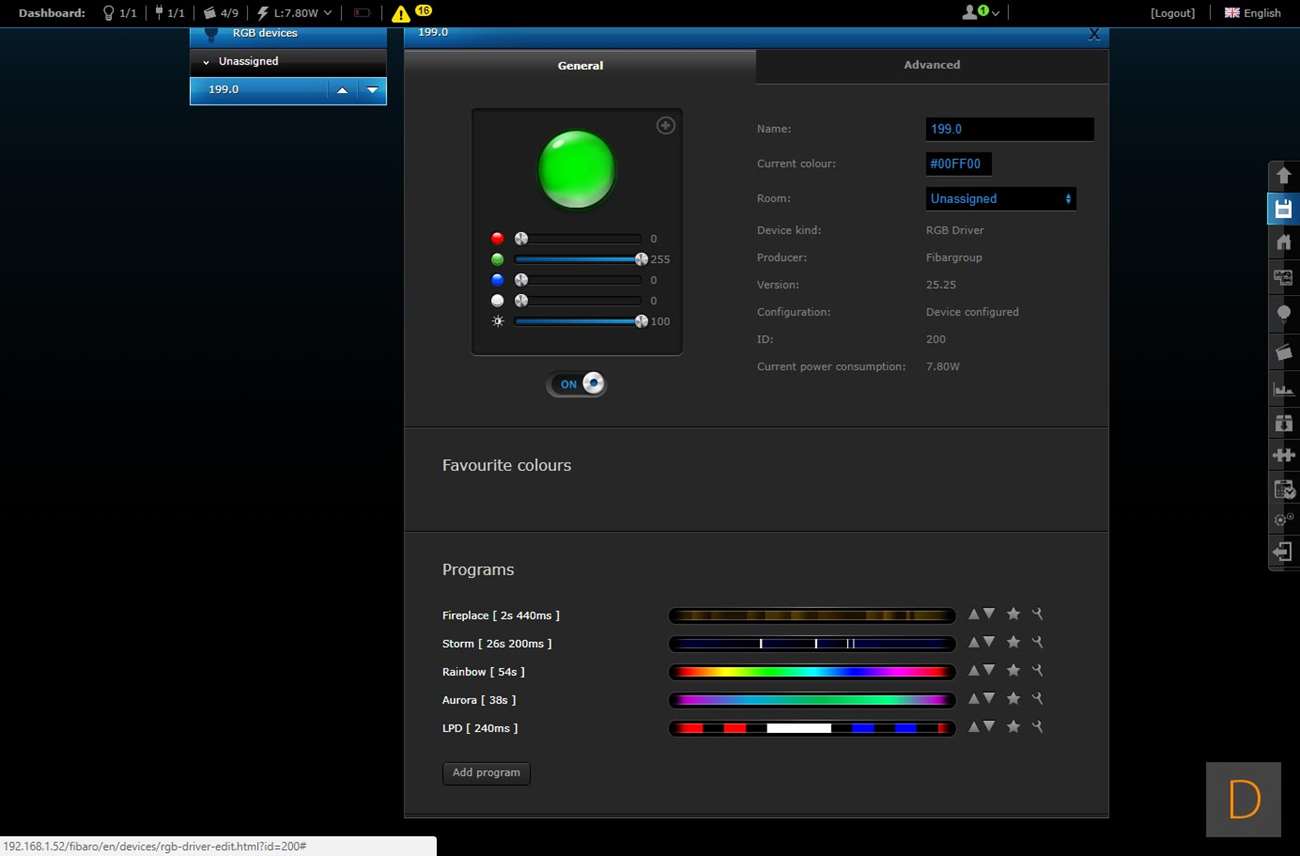Toggle the device ON/OFF switch

(x=577, y=384)
